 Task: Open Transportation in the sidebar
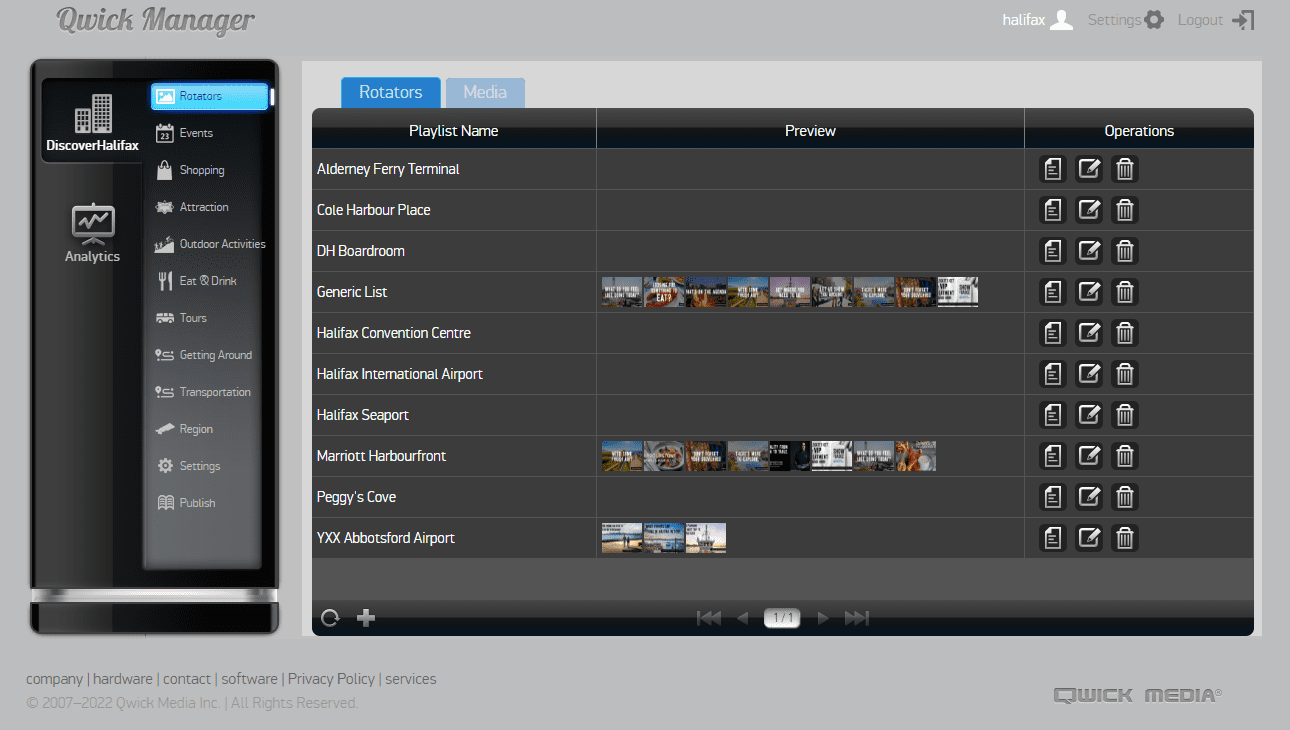coord(204,392)
